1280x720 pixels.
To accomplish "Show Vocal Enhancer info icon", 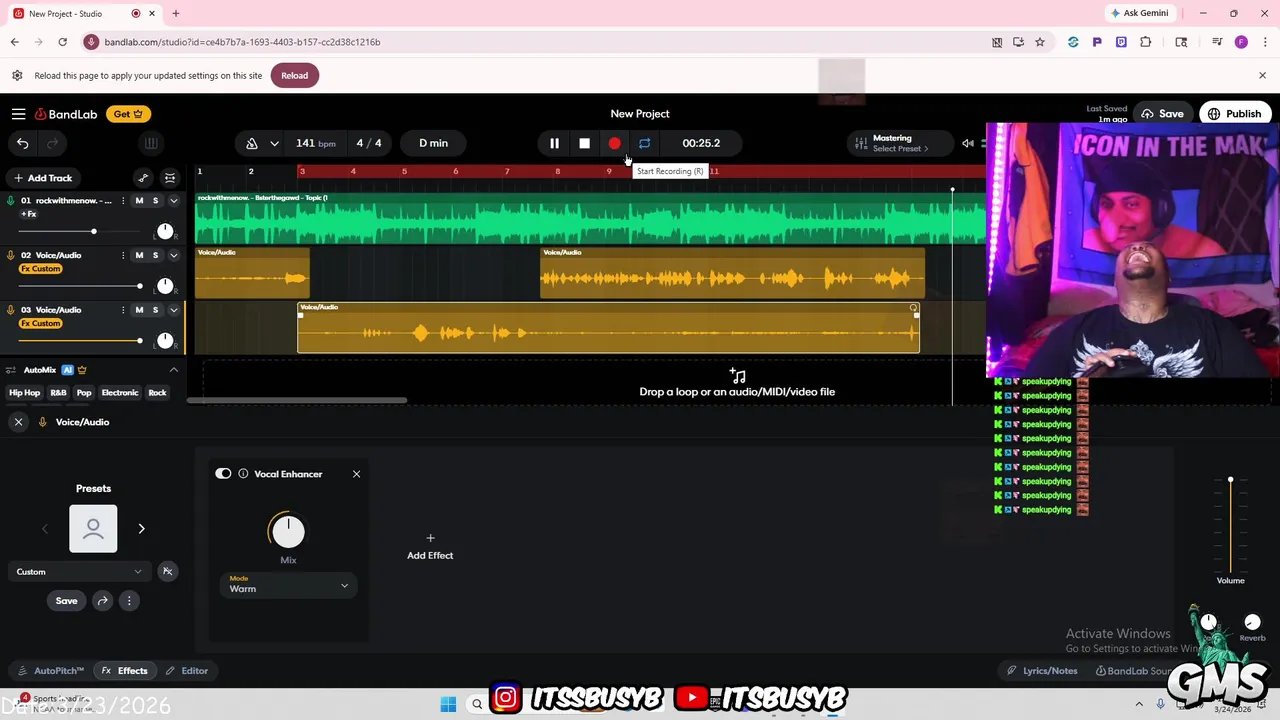I will [243, 474].
